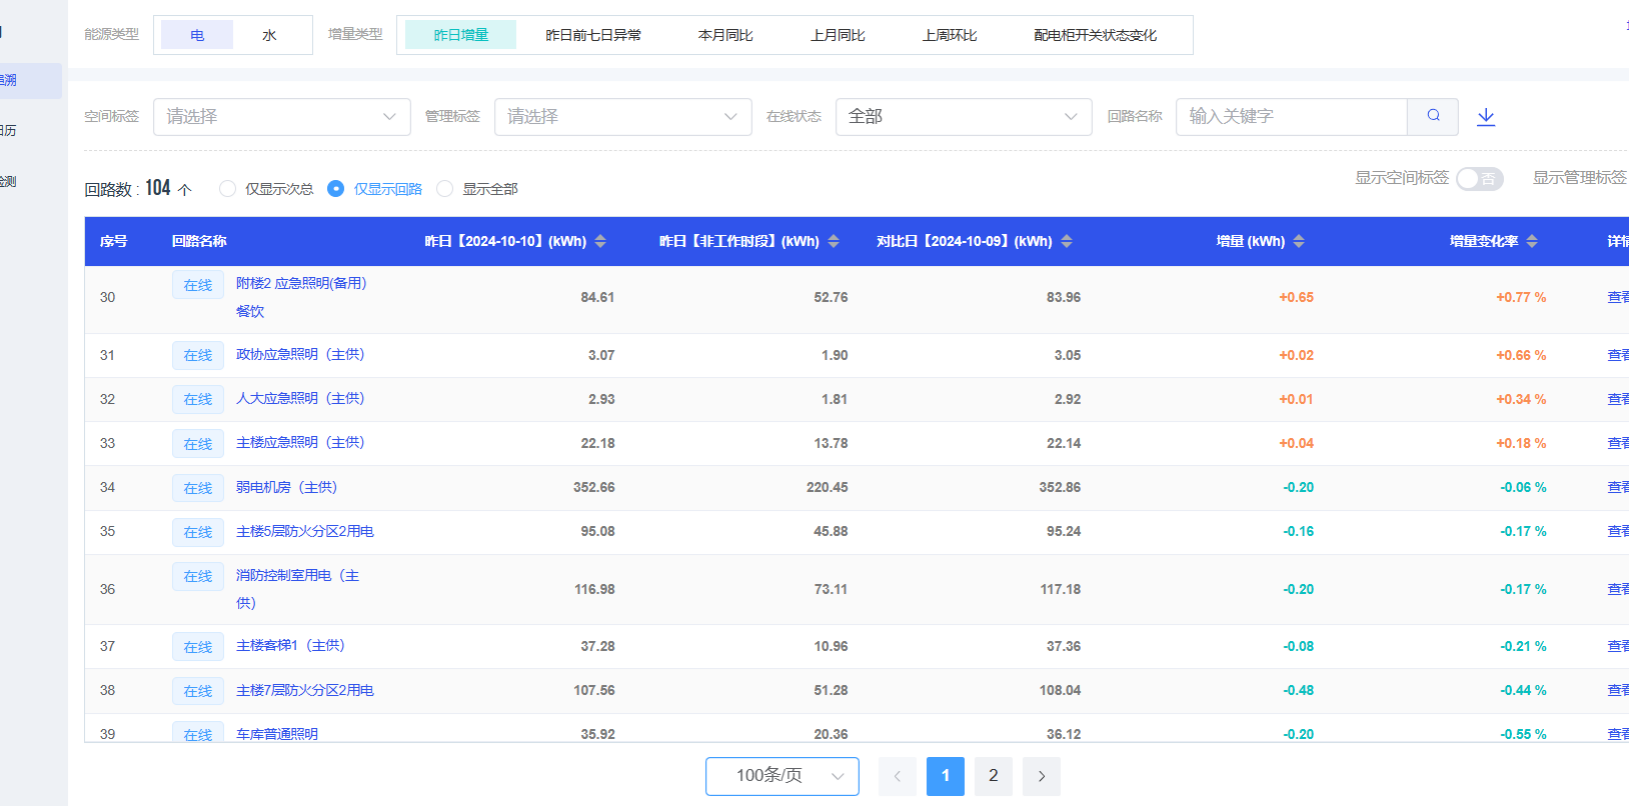Go to next page arrow
This screenshot has height=807, width=1629.
point(1041,776)
